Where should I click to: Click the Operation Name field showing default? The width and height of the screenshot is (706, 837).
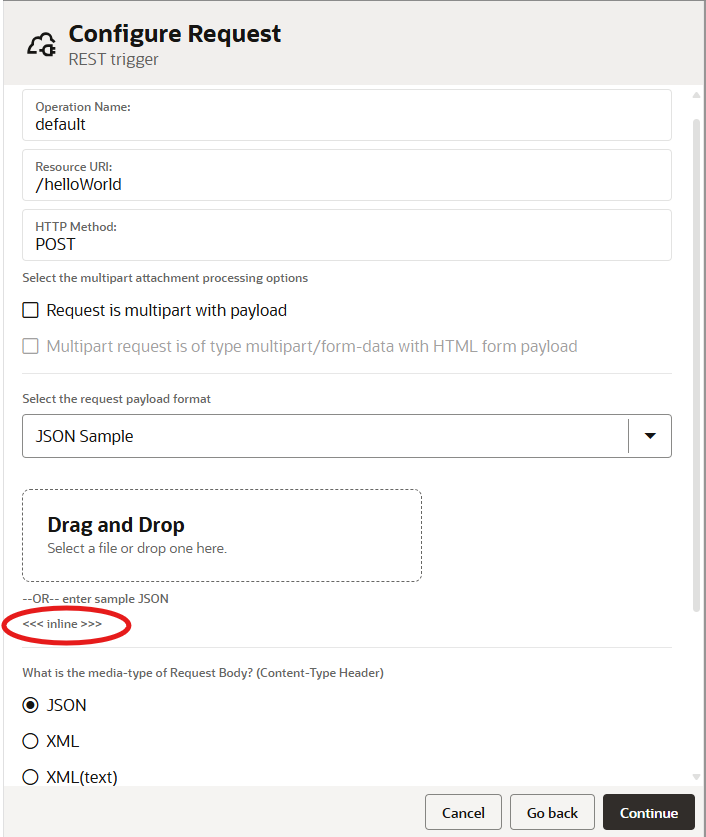346,115
